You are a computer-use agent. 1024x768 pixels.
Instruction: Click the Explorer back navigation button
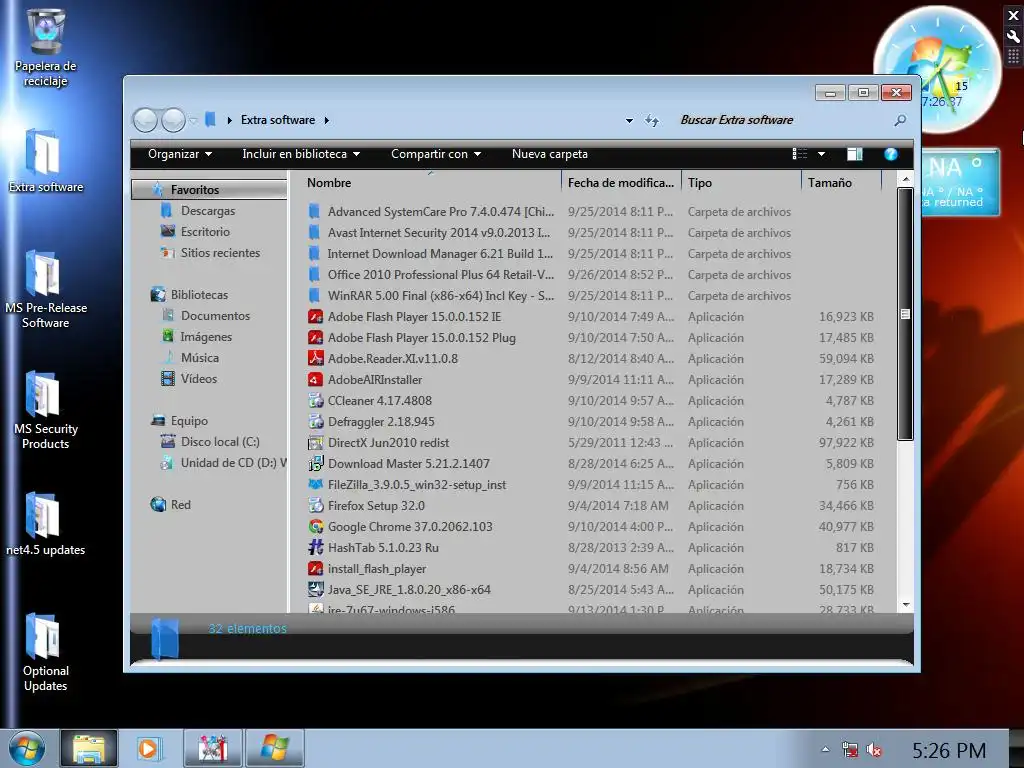[145, 120]
